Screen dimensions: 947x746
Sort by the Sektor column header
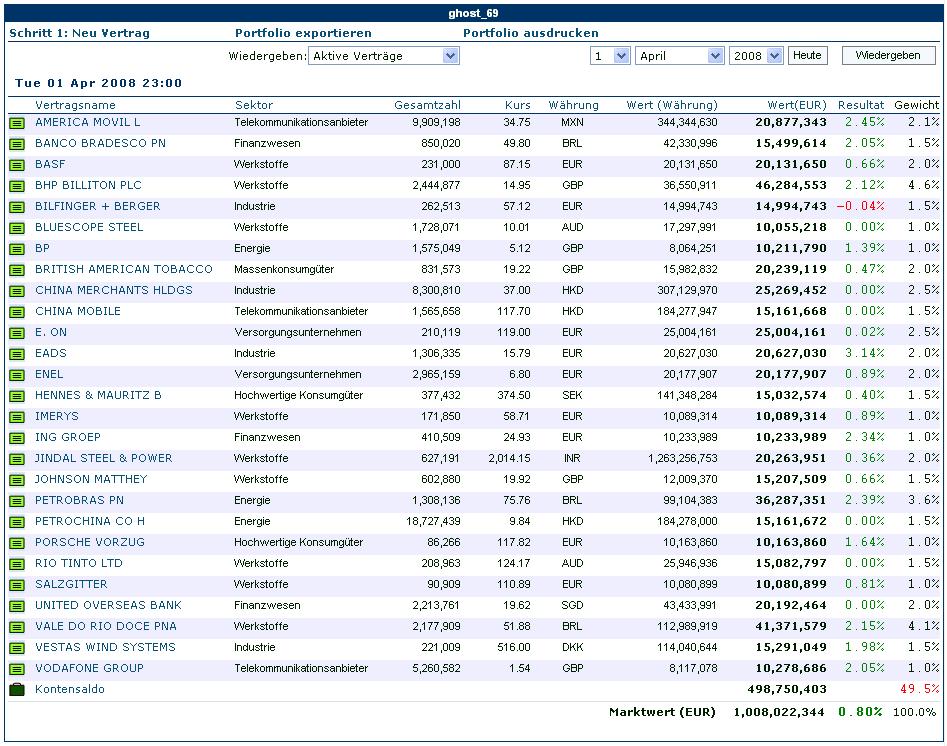pyautogui.click(x=254, y=105)
